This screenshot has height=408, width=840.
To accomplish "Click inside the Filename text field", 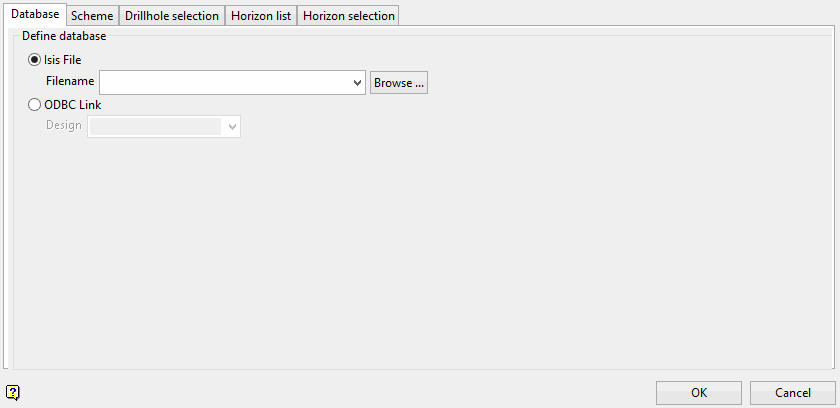I will tap(225, 83).
